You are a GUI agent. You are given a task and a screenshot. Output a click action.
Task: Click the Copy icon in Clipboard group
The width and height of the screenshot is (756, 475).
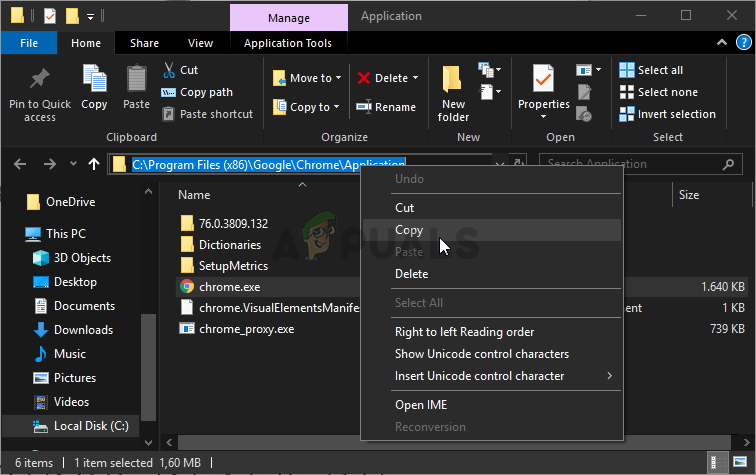[x=94, y=78]
